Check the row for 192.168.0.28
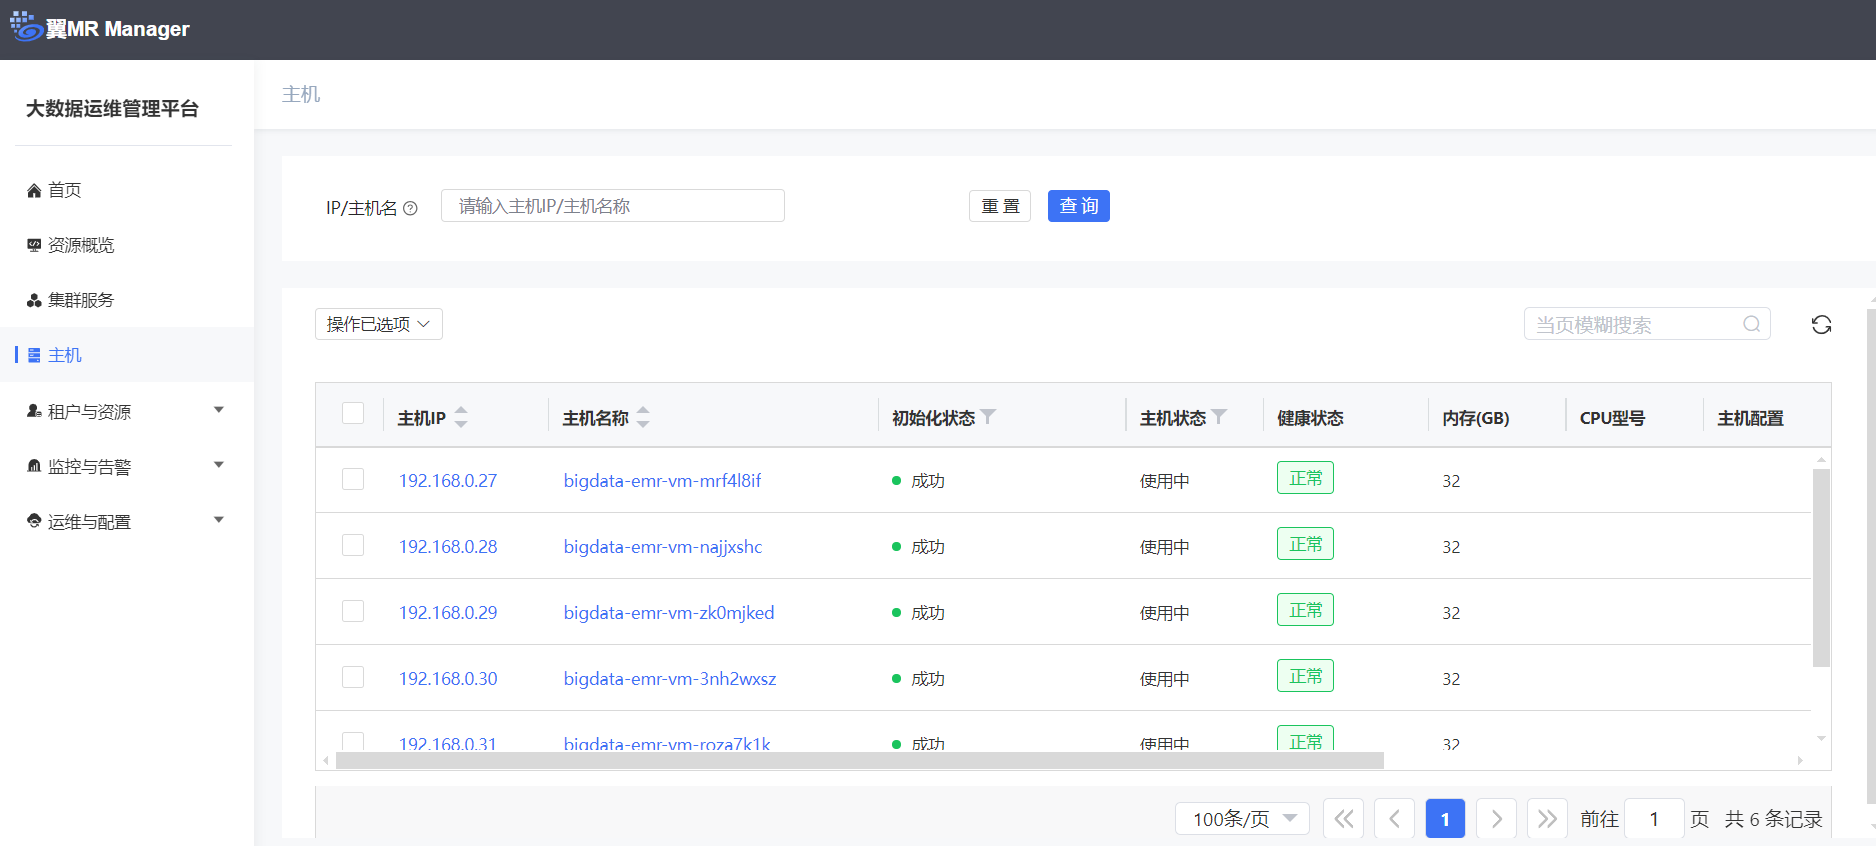 [353, 545]
